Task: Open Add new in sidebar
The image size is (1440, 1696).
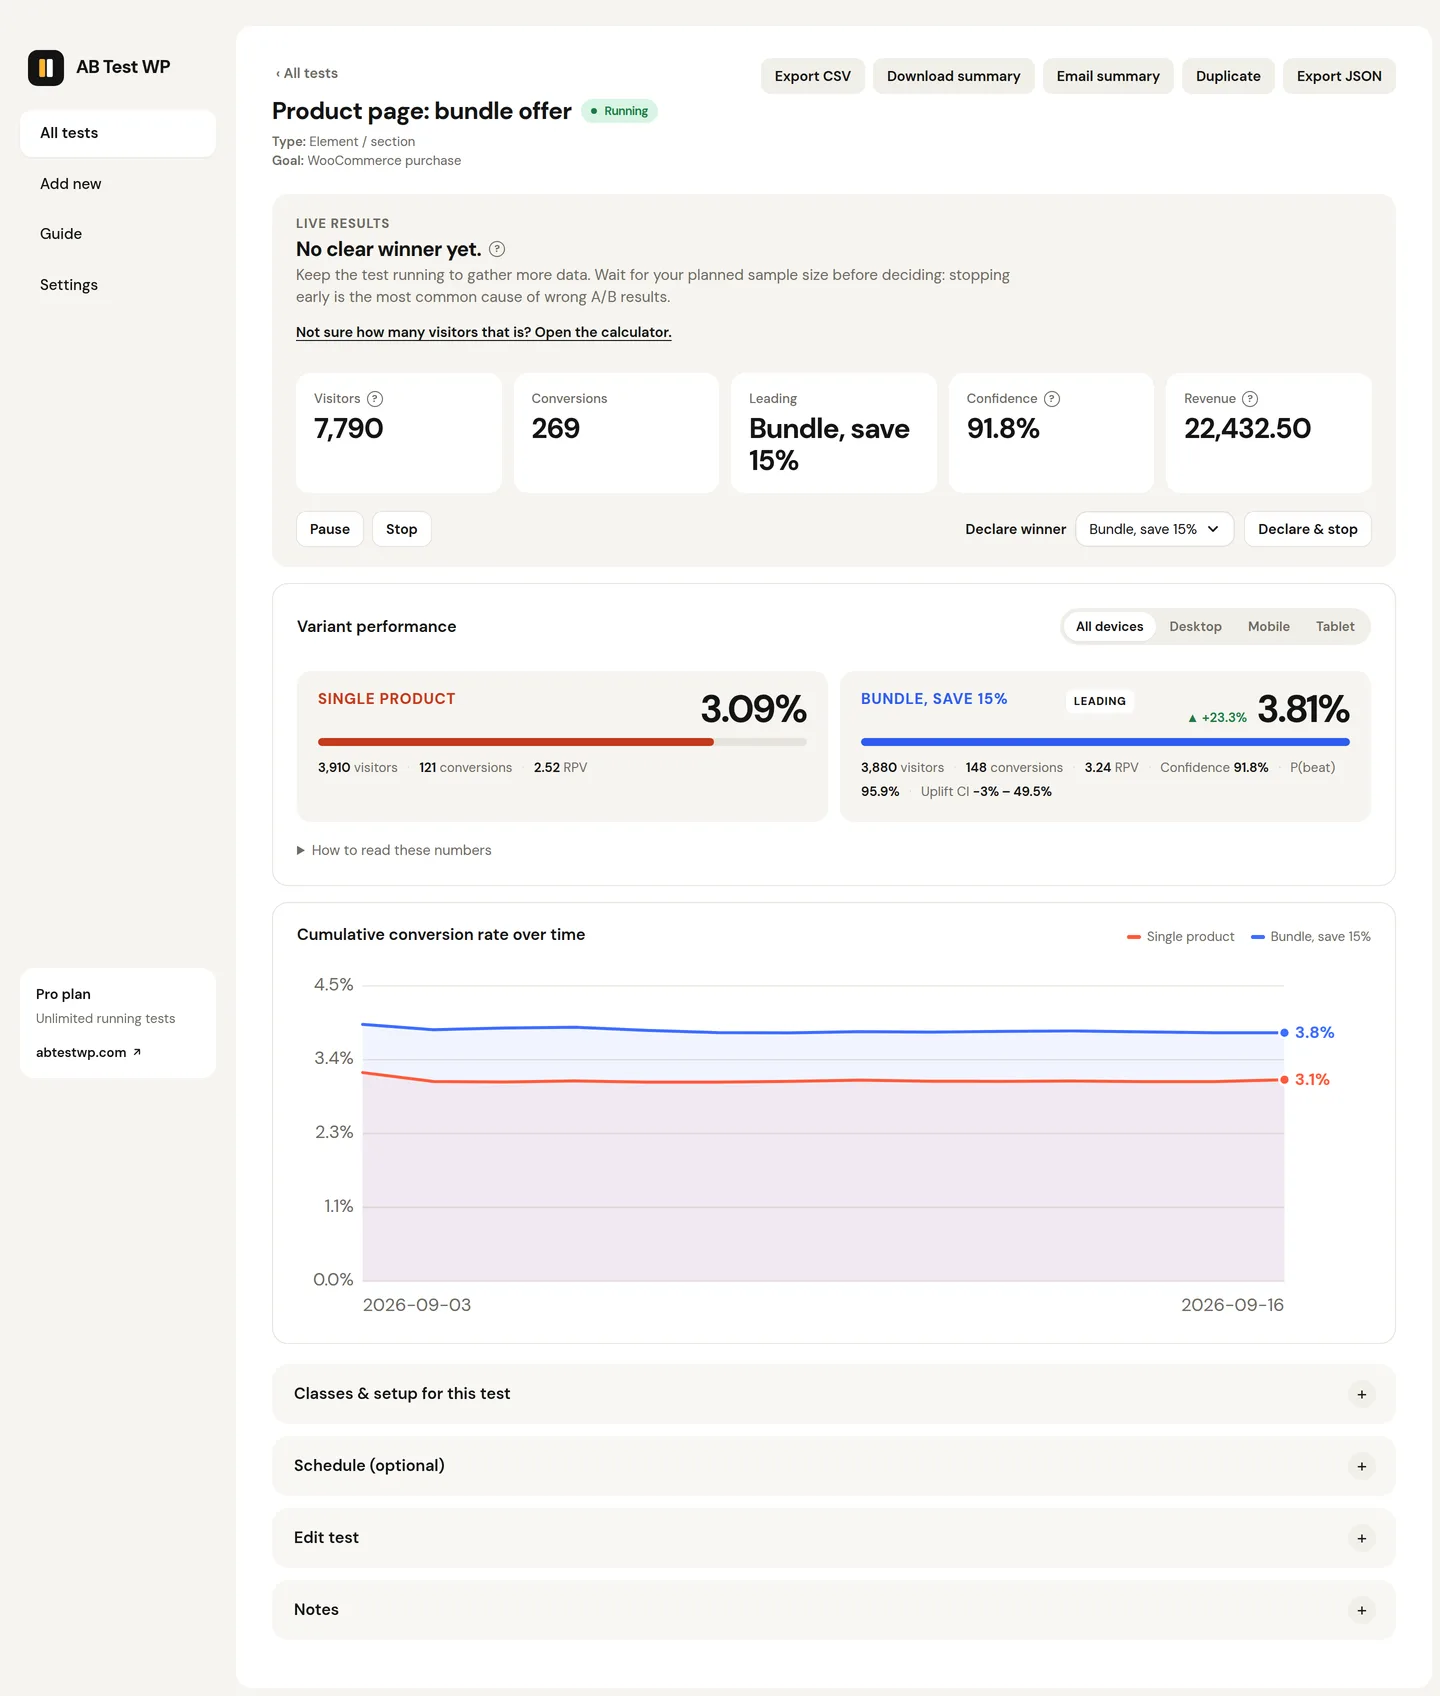Action: pos(118,184)
